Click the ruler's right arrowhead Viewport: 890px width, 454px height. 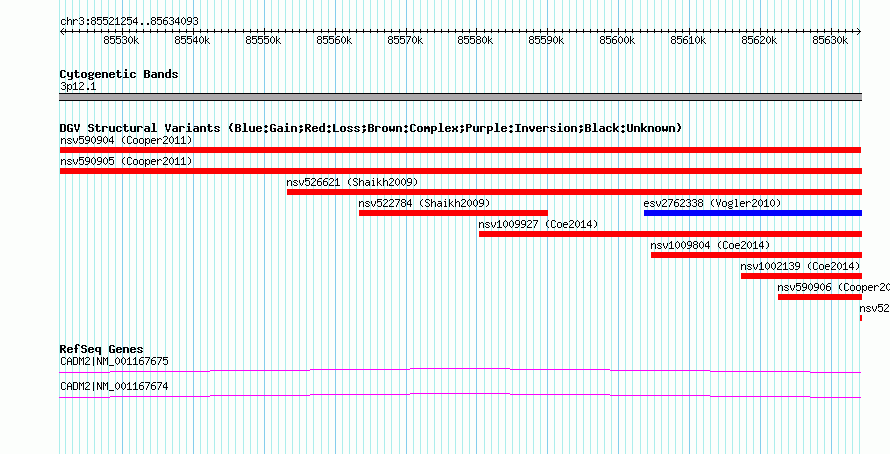[859, 32]
